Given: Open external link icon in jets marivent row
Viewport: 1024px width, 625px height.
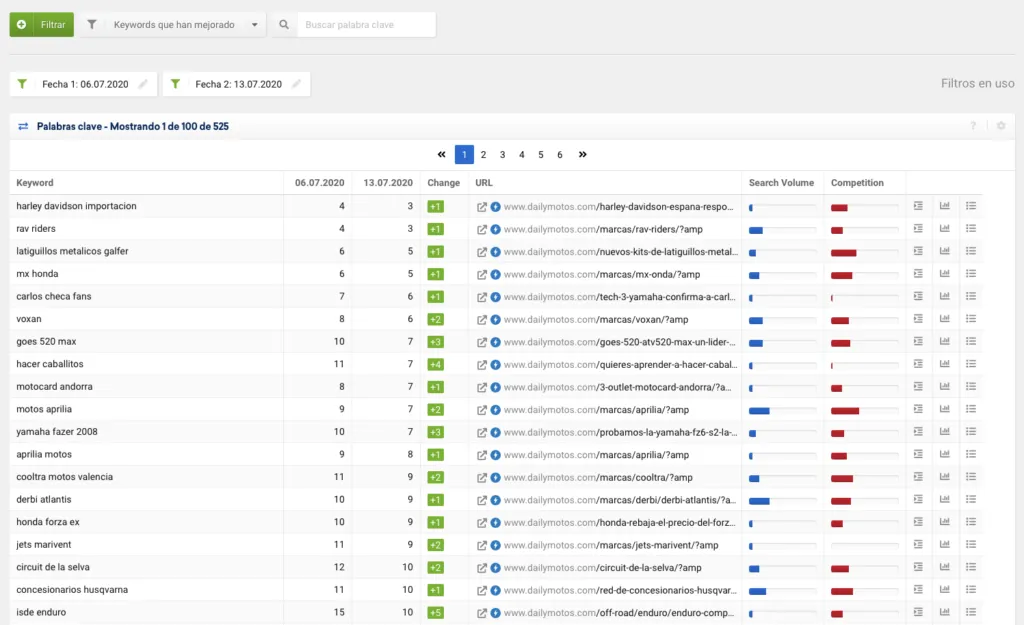Looking at the screenshot, I should (x=481, y=545).
